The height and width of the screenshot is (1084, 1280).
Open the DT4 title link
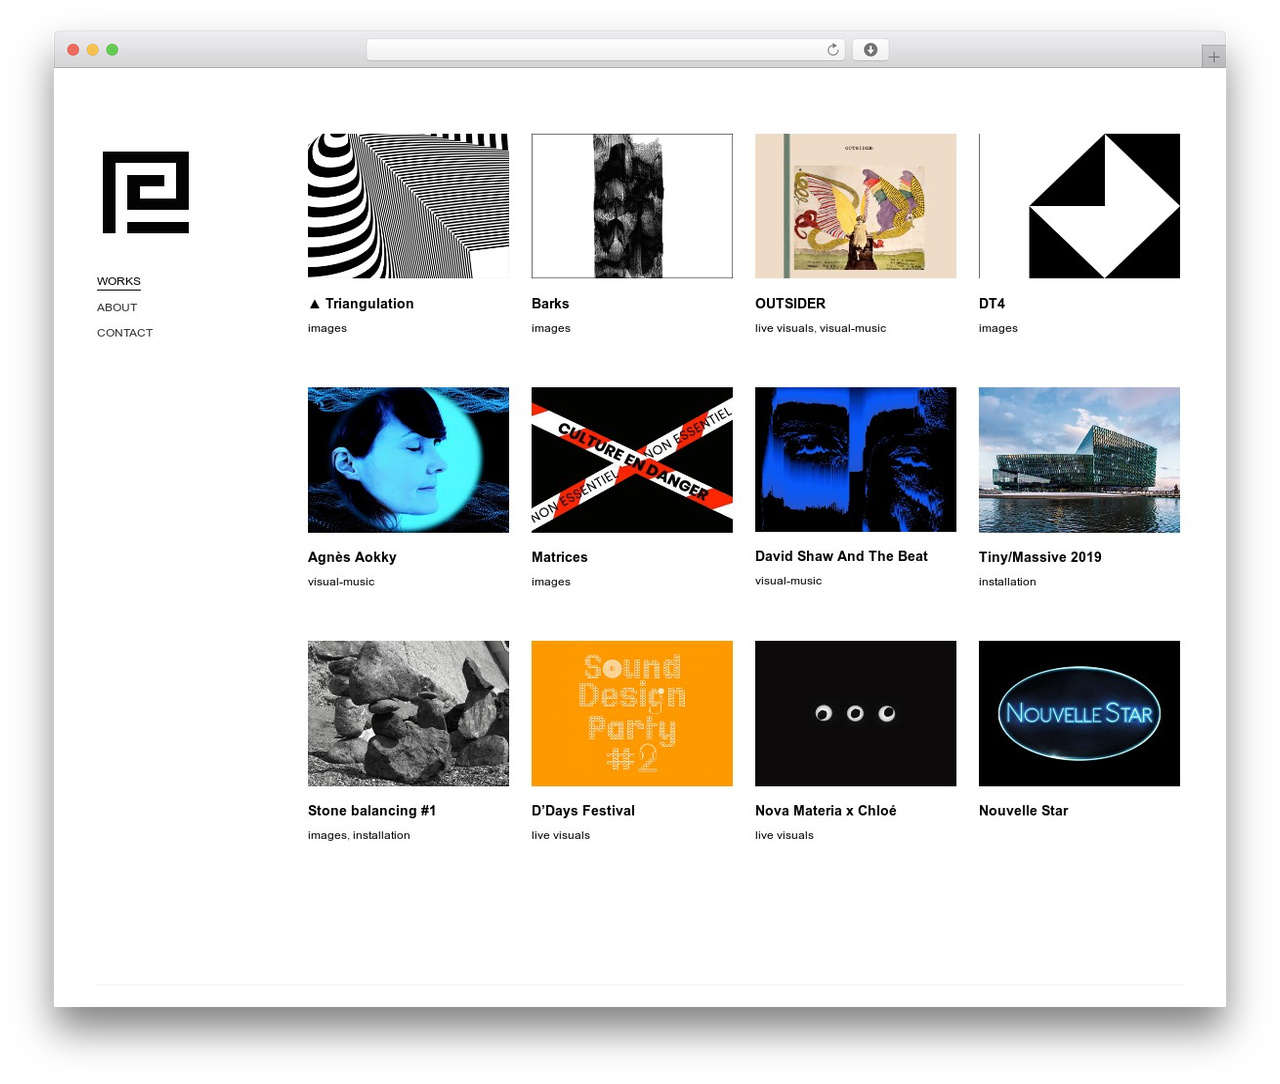992,304
